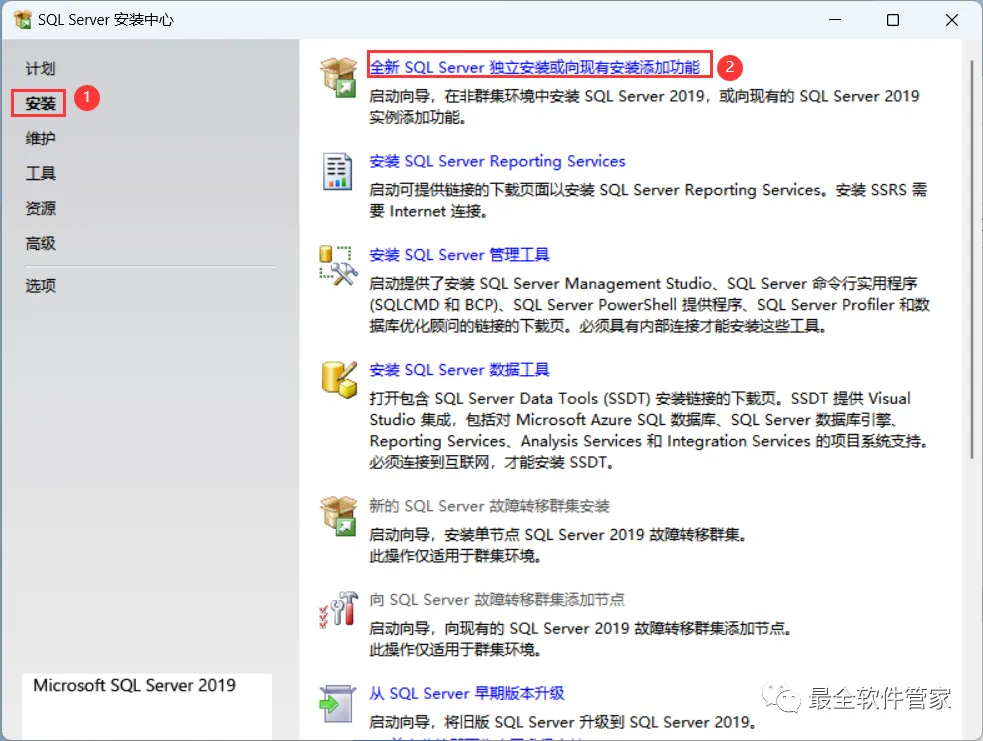
Task: Click the Microsoft SQL Server 2019 label
Action: coord(135,685)
